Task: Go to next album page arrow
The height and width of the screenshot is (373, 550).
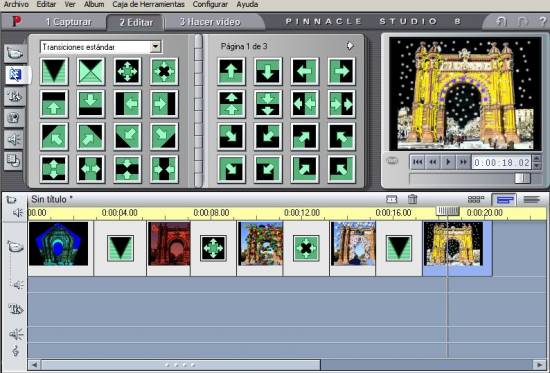Action: point(349,46)
